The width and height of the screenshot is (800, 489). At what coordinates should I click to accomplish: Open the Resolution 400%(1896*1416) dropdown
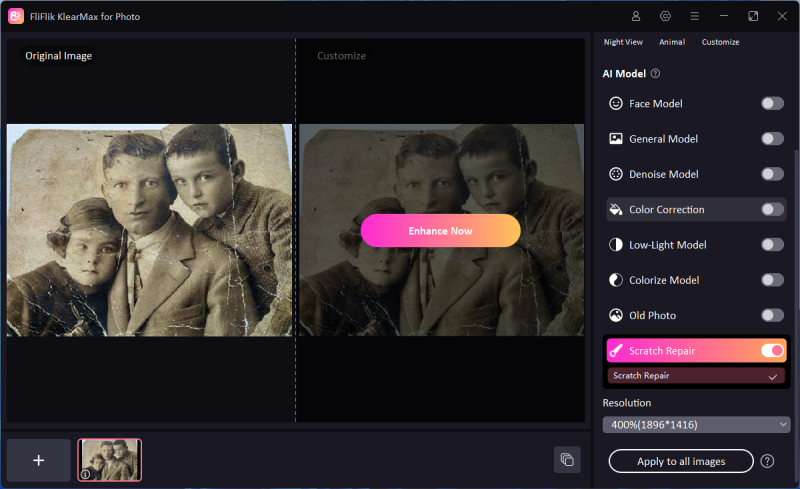point(696,425)
